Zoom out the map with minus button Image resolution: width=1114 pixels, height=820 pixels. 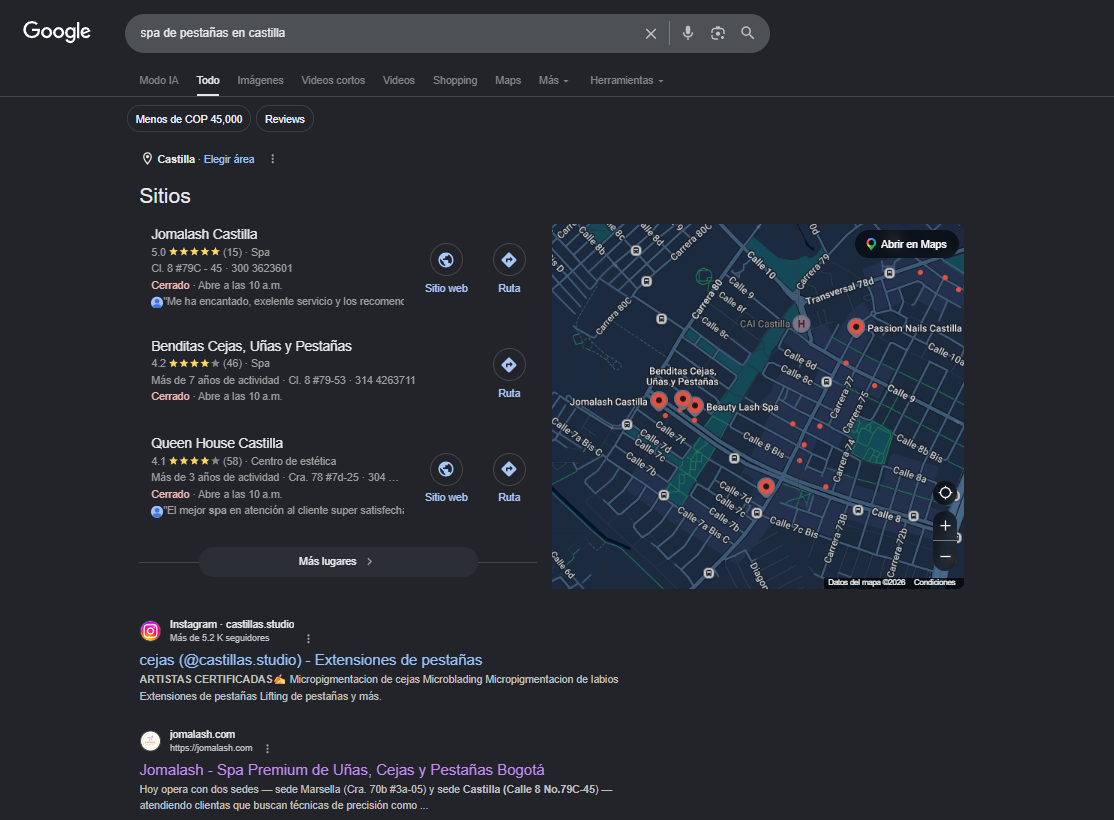tap(945, 556)
